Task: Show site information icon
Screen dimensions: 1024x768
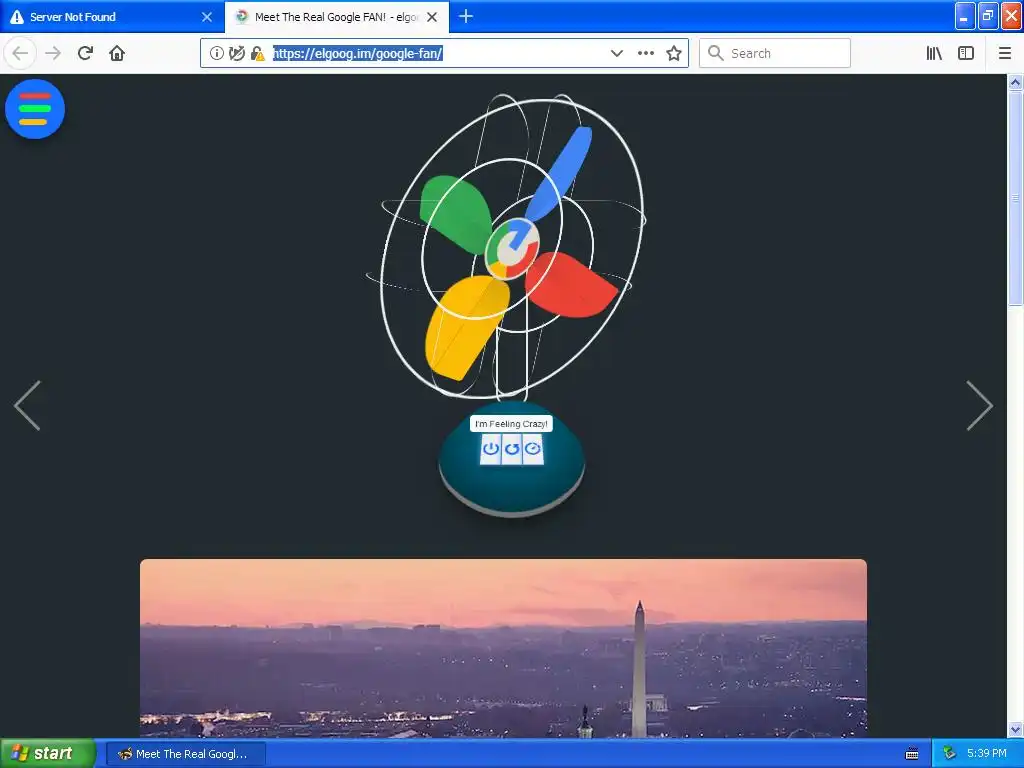Action: 217,54
